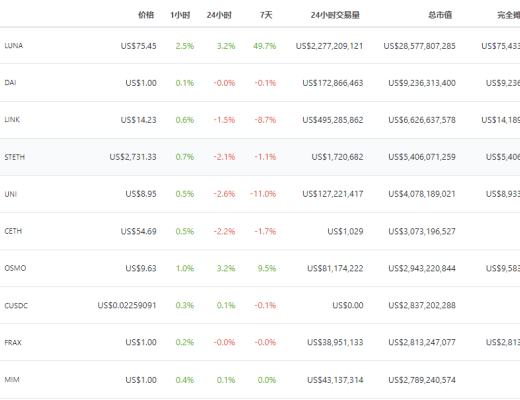
Task: Open the UNI coin link
Action: click(11, 194)
